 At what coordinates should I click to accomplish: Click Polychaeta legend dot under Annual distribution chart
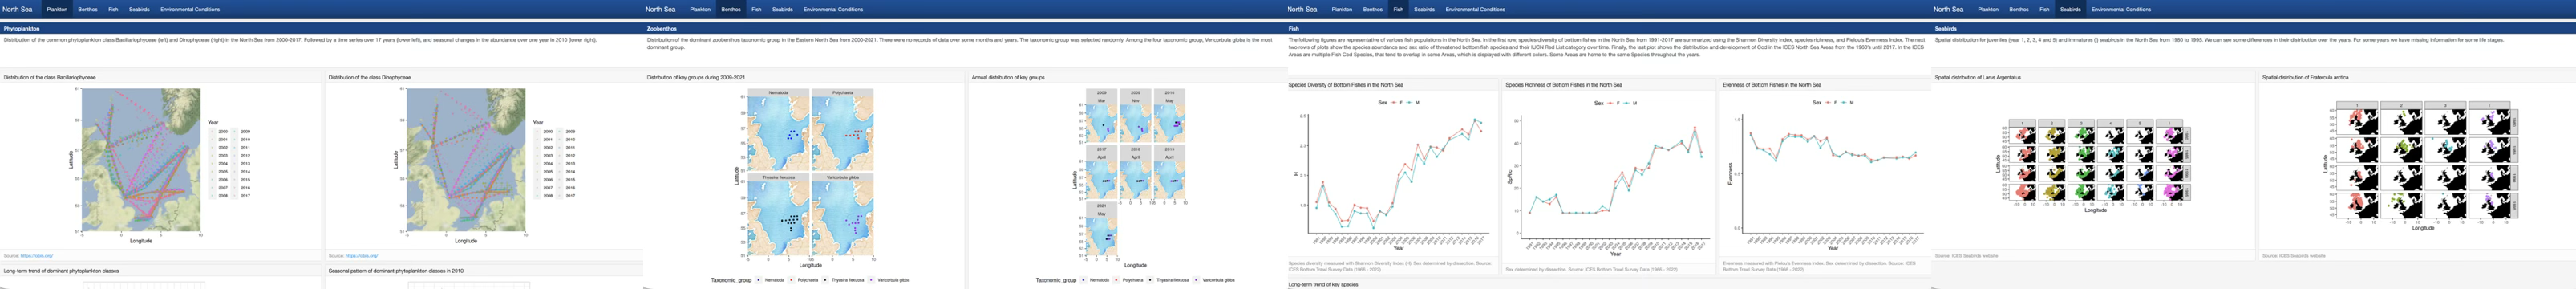pos(1117,280)
